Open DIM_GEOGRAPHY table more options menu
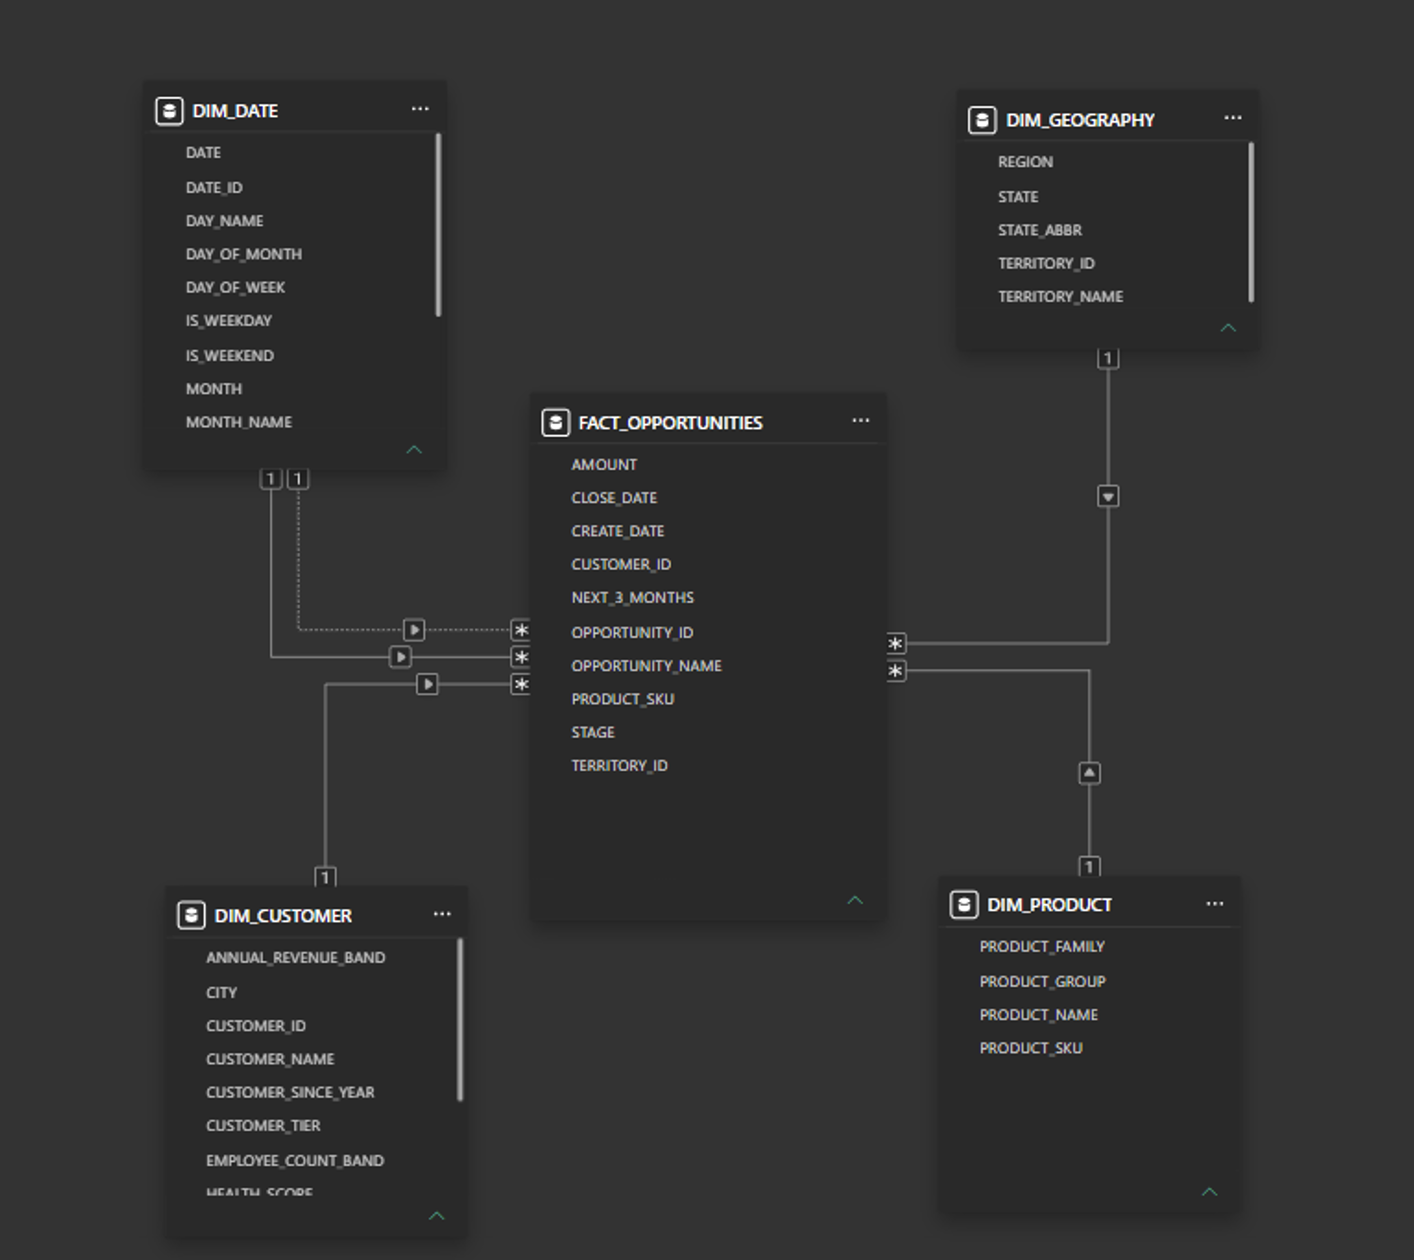This screenshot has height=1260, width=1414. (x=1233, y=118)
